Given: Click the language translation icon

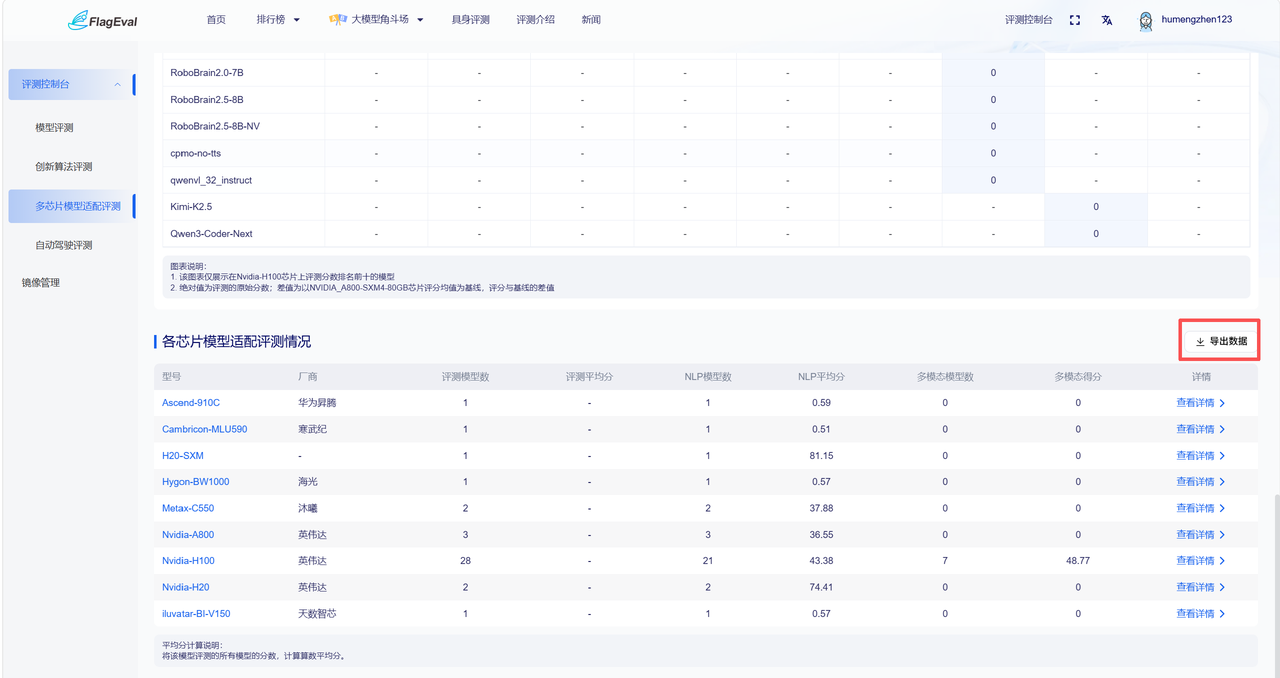Looking at the screenshot, I should (x=1107, y=20).
